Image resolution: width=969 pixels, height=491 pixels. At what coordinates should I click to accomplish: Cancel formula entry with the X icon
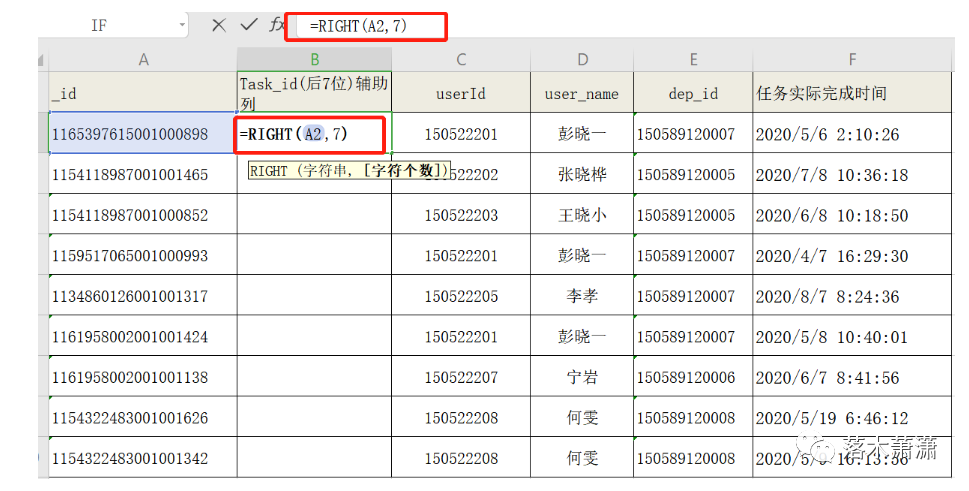coord(218,25)
